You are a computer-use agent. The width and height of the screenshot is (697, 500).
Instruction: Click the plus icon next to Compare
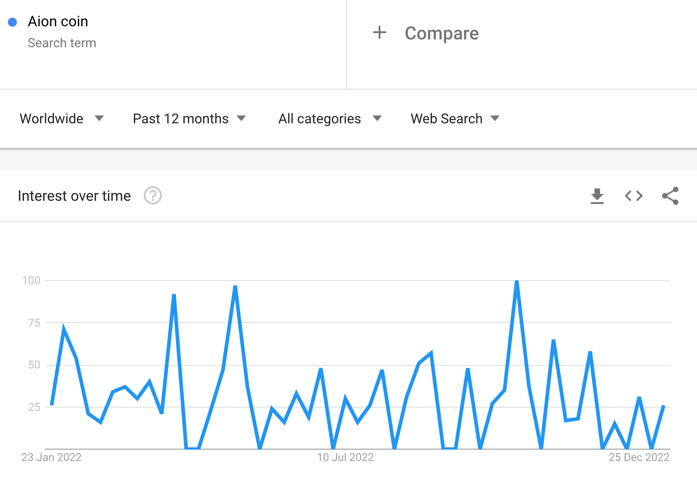379,32
